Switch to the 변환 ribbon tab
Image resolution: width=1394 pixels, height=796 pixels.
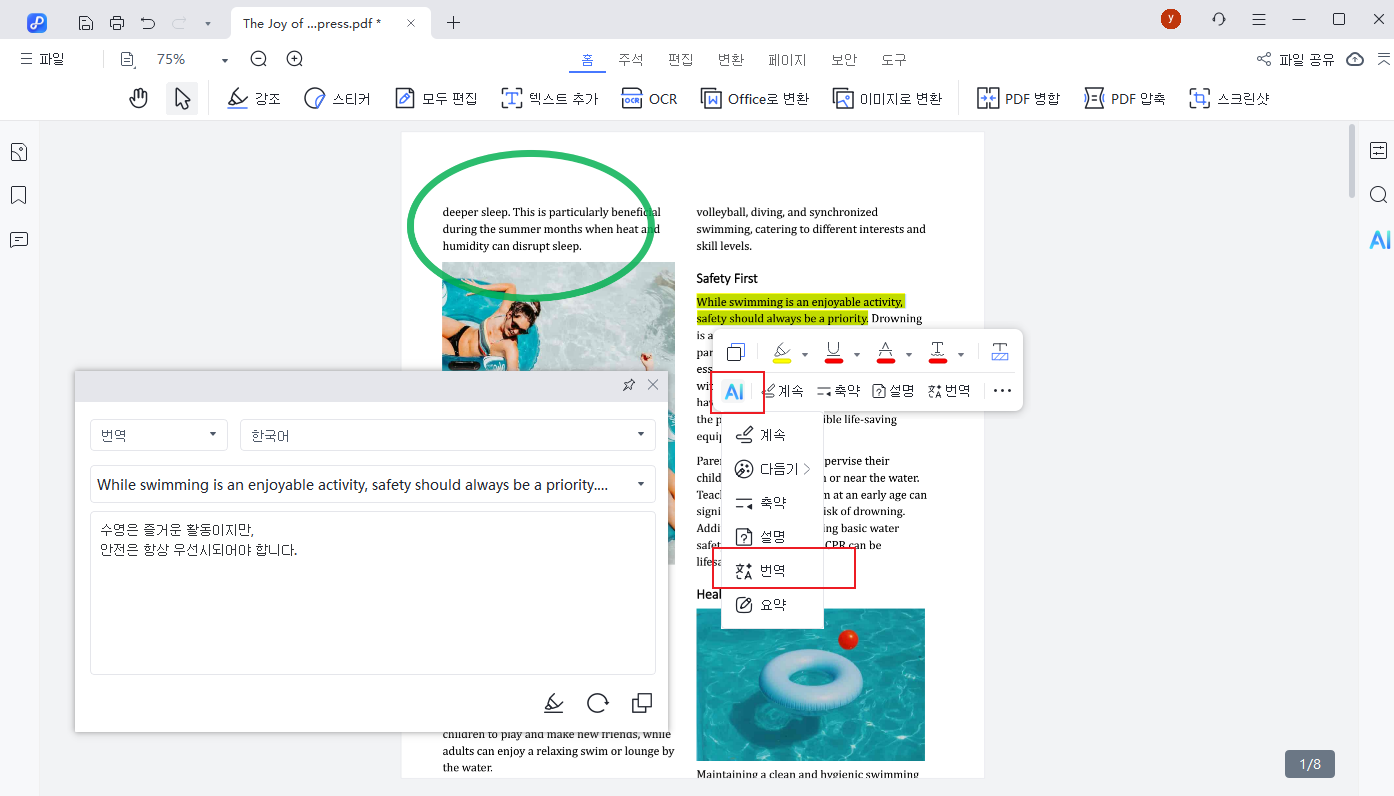pyautogui.click(x=731, y=59)
